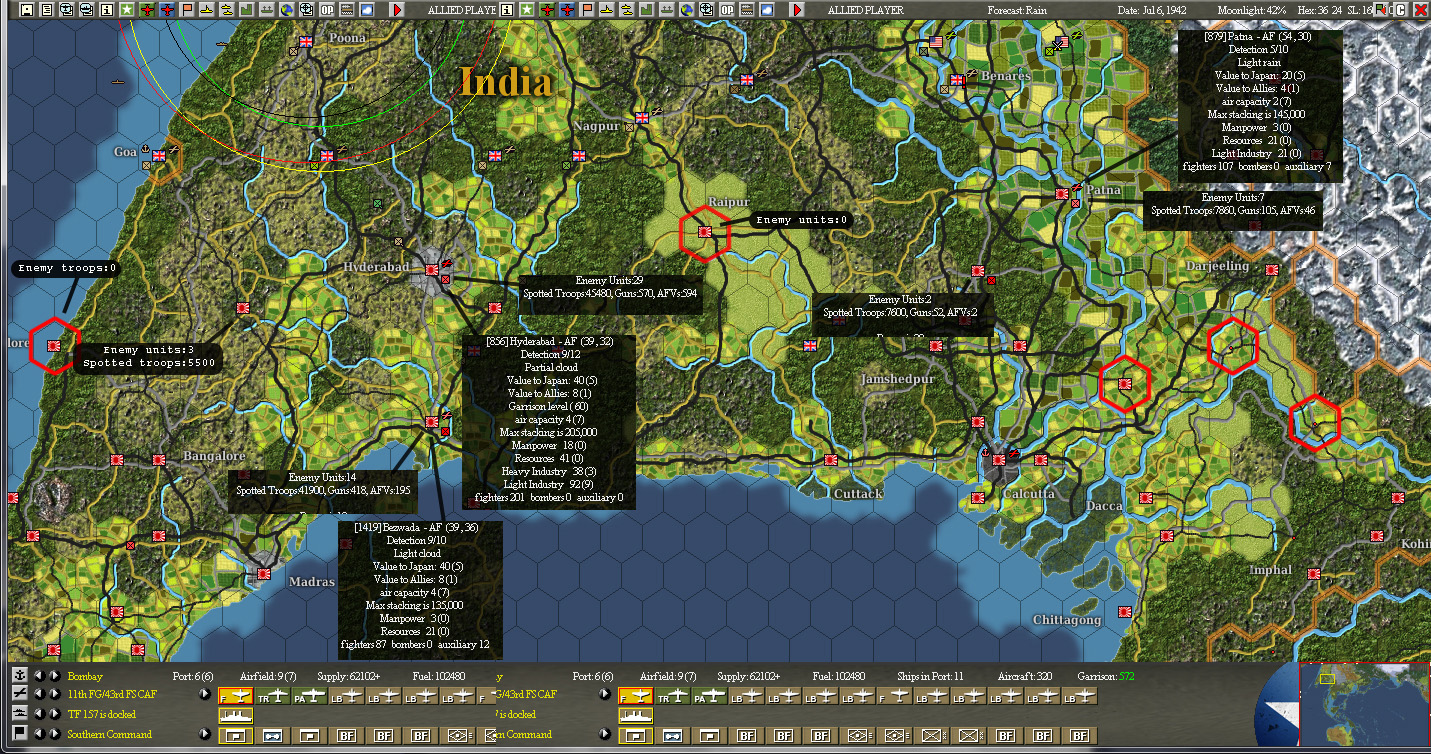Click the 'Bombay' base name
This screenshot has width=1431, height=754.
pos(85,677)
